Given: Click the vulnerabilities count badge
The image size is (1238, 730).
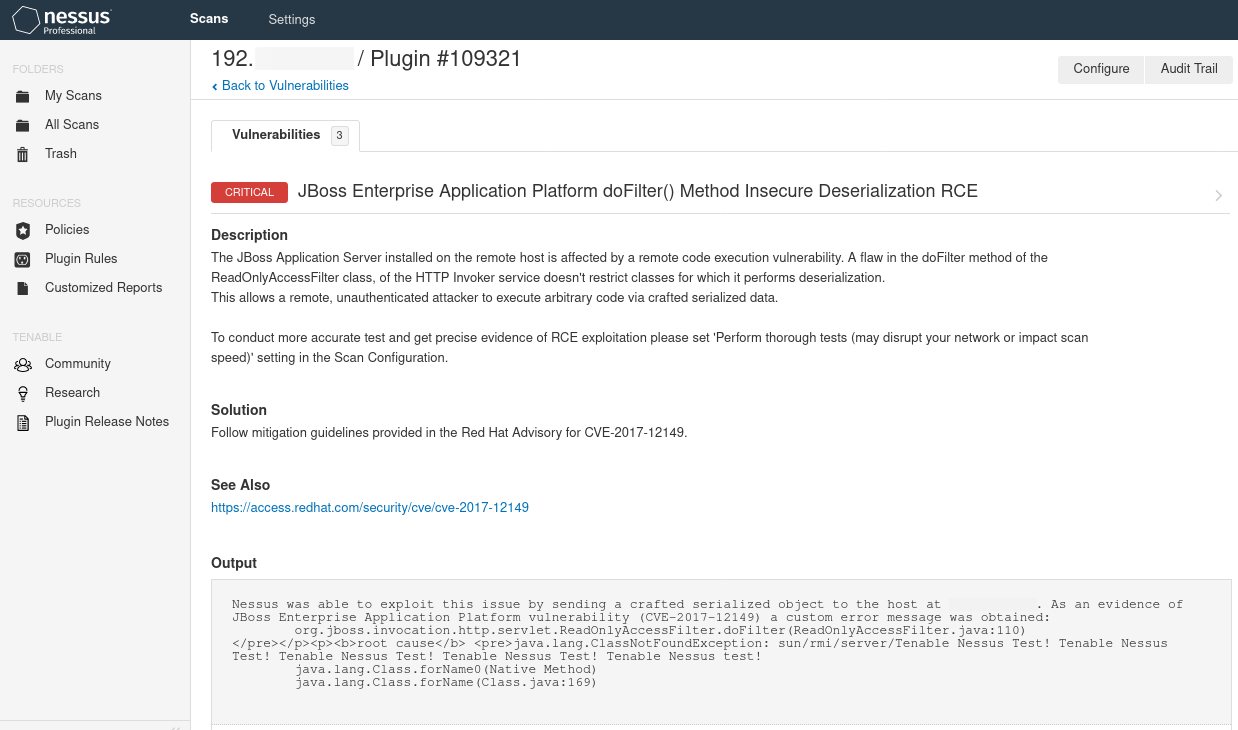Looking at the screenshot, I should point(339,134).
